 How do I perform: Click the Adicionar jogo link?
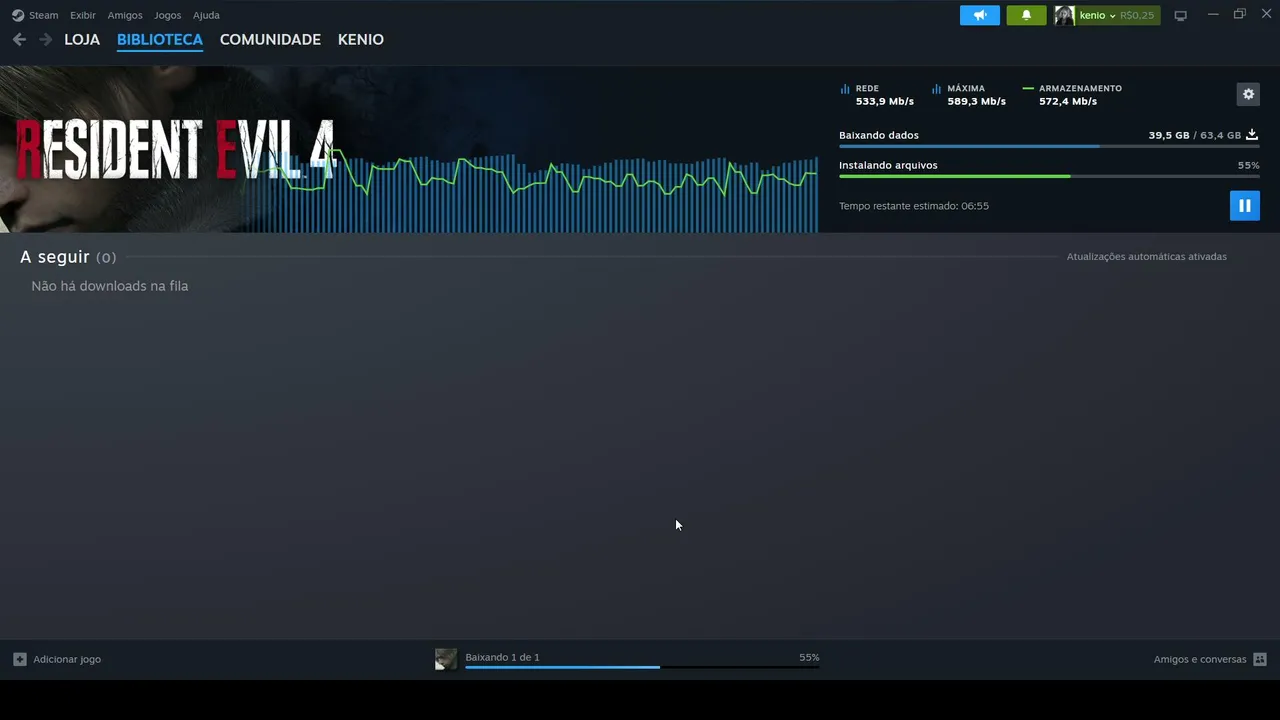pyautogui.click(x=67, y=659)
